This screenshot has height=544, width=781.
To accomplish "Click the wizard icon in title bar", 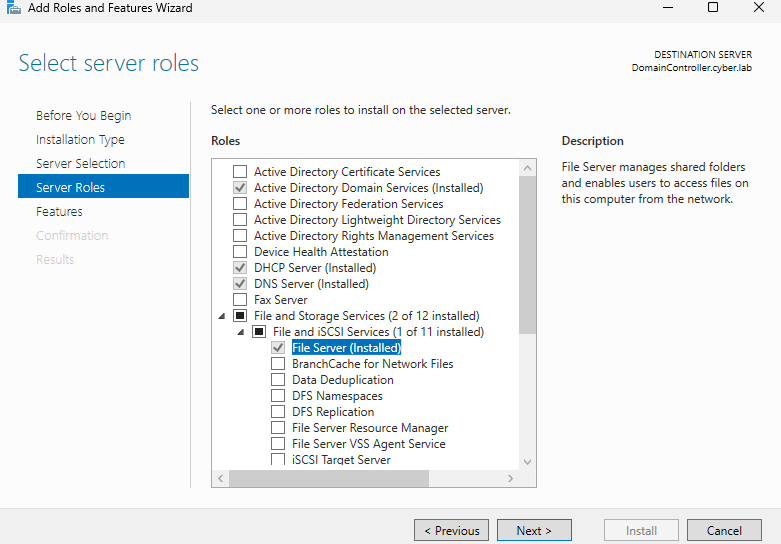I will pyautogui.click(x=13, y=8).
